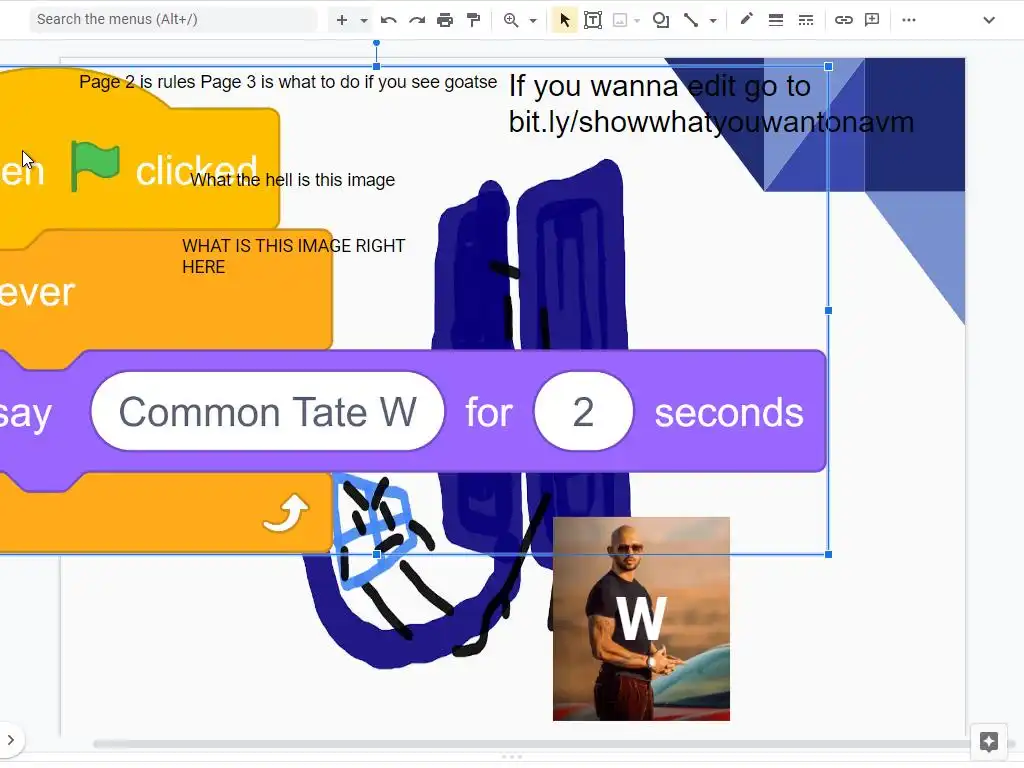Expand the filmstrip panel side arrow

click(x=10, y=740)
